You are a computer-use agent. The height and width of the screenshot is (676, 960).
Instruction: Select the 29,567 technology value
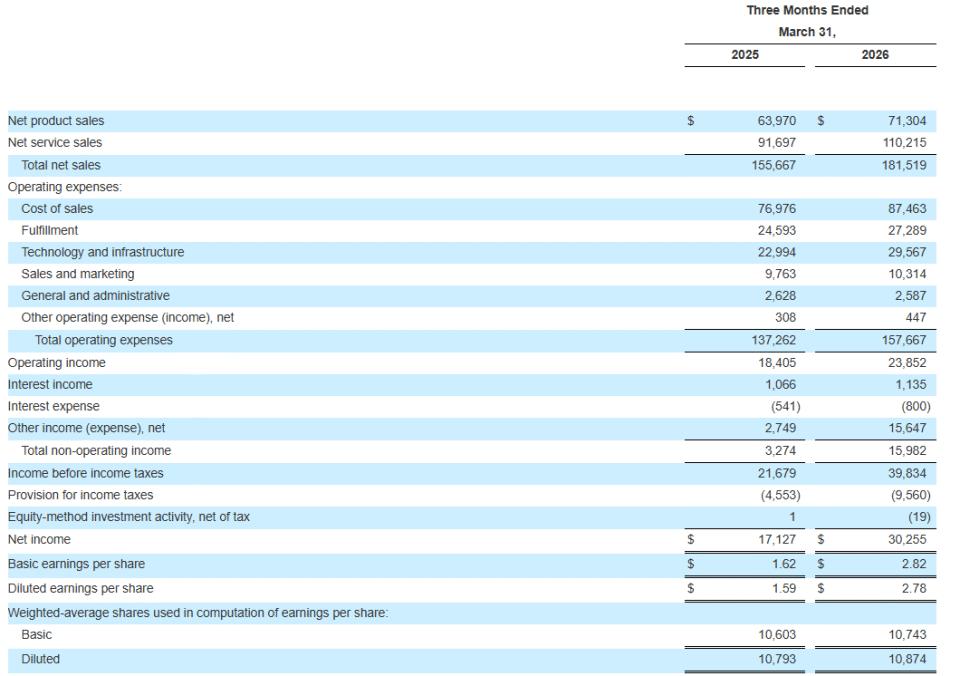[x=907, y=252]
